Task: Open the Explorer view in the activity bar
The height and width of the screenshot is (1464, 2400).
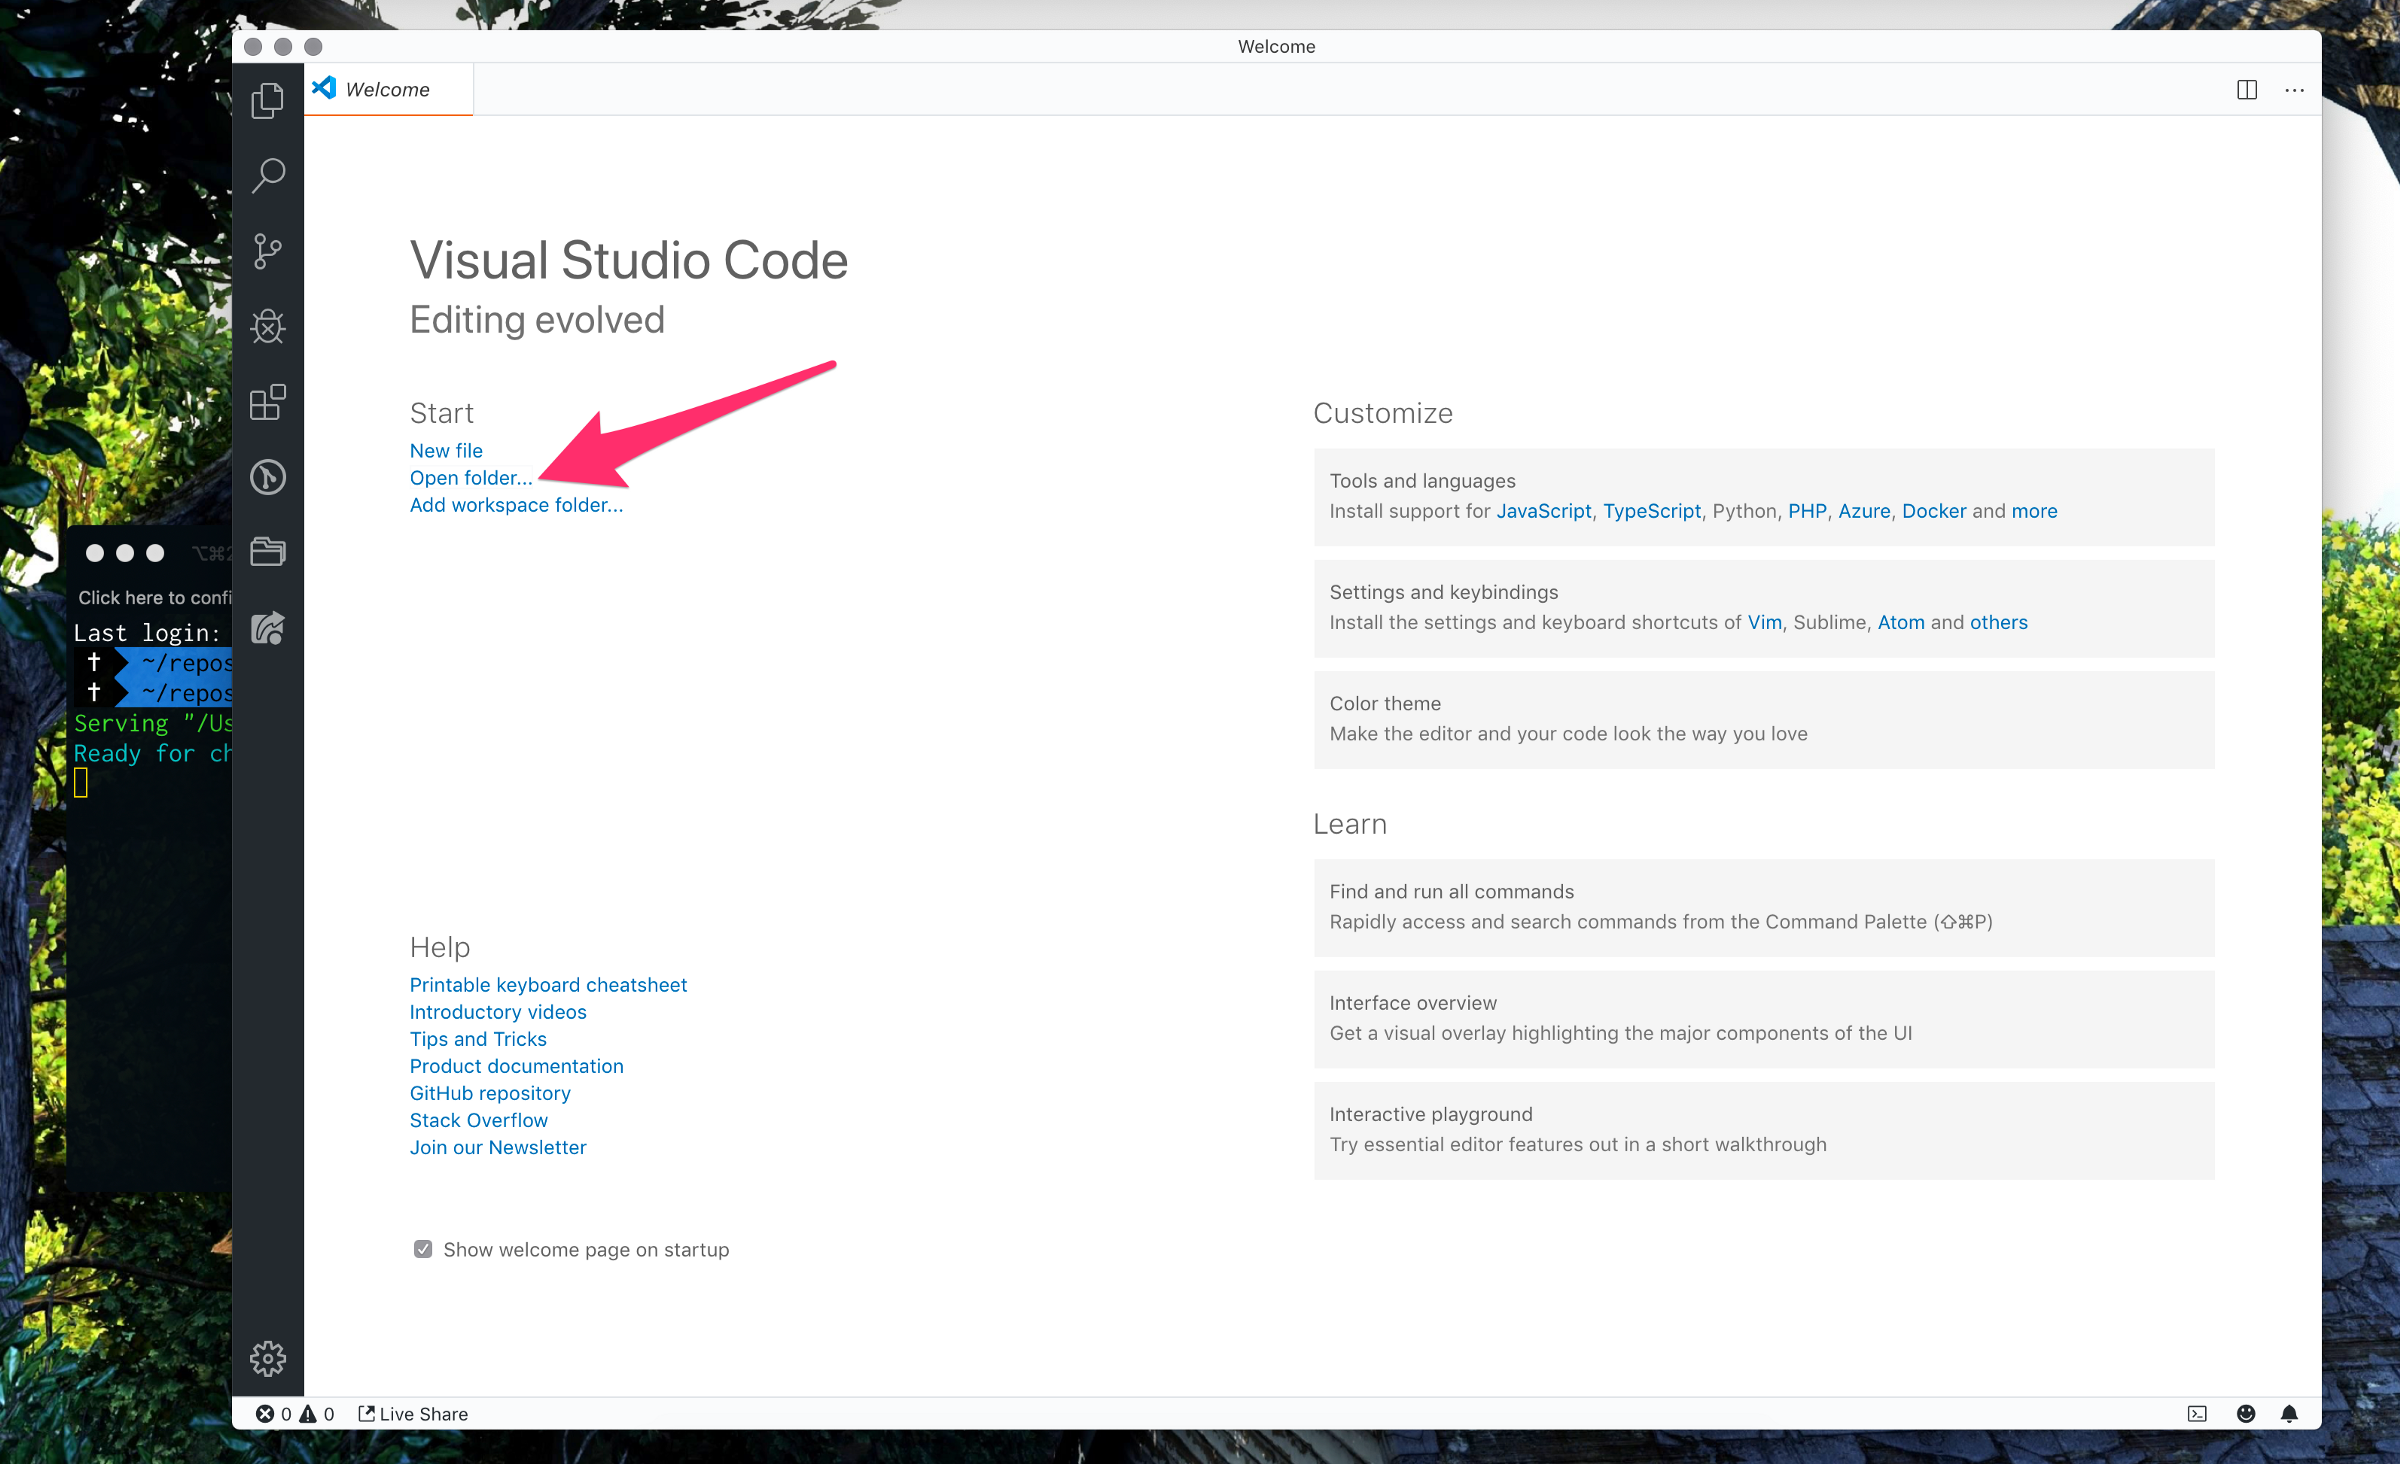Action: tap(267, 99)
